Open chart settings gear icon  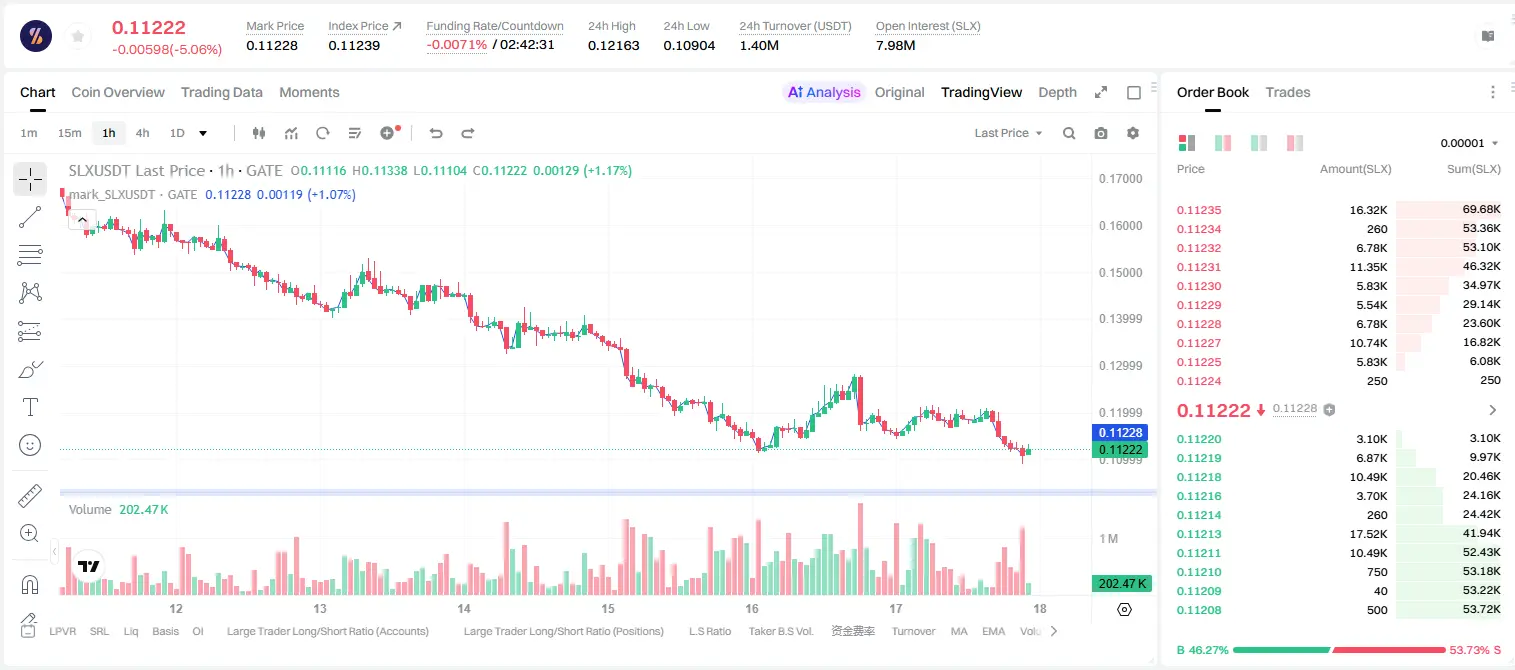coord(1133,133)
